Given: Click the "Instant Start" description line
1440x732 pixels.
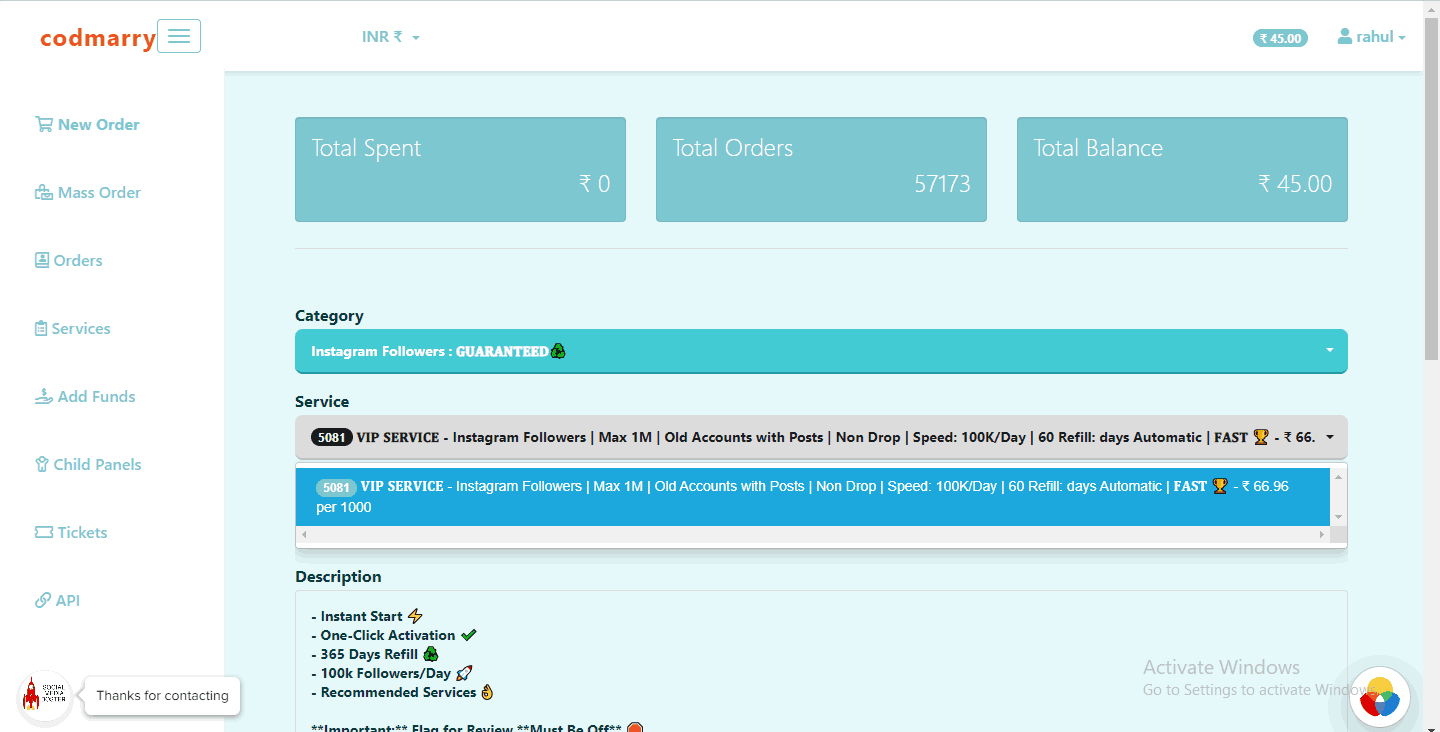Looking at the screenshot, I should (x=367, y=616).
